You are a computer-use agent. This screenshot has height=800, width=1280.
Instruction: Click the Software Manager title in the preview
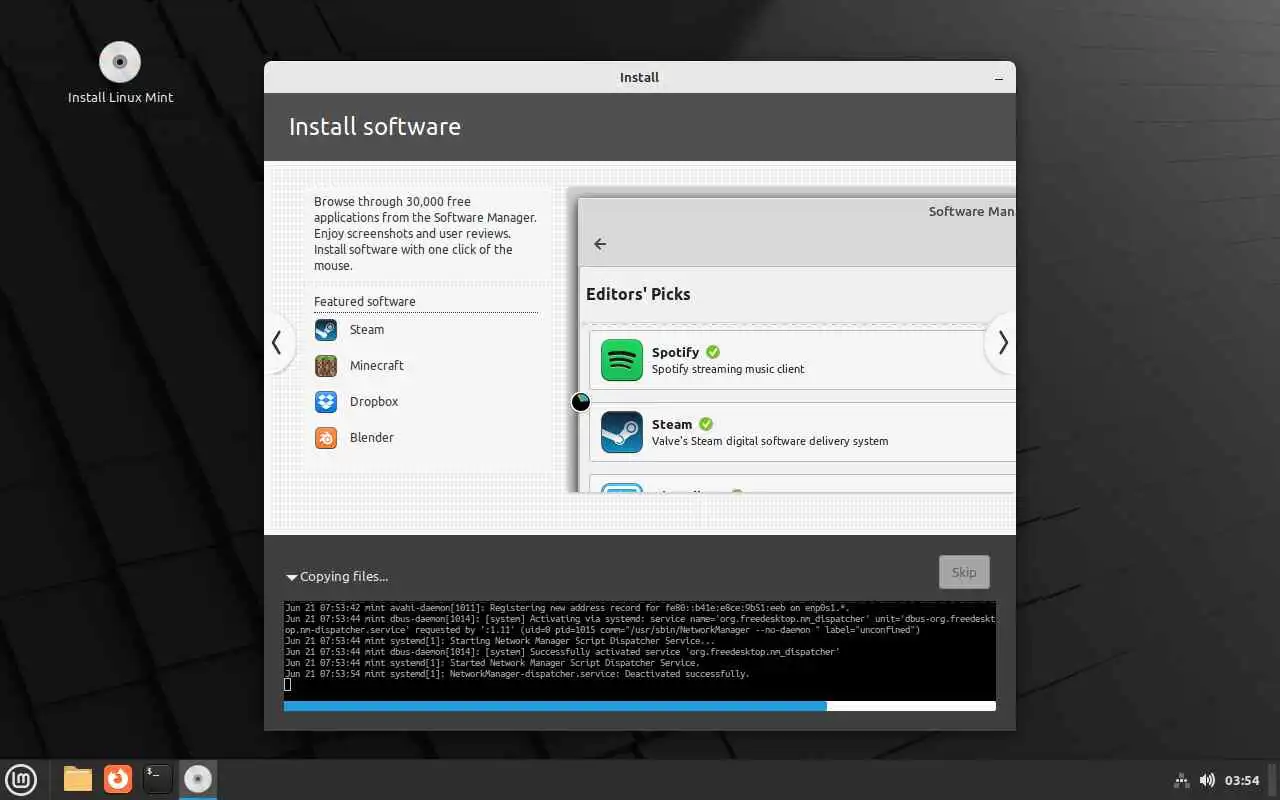pyautogui.click(x=972, y=211)
